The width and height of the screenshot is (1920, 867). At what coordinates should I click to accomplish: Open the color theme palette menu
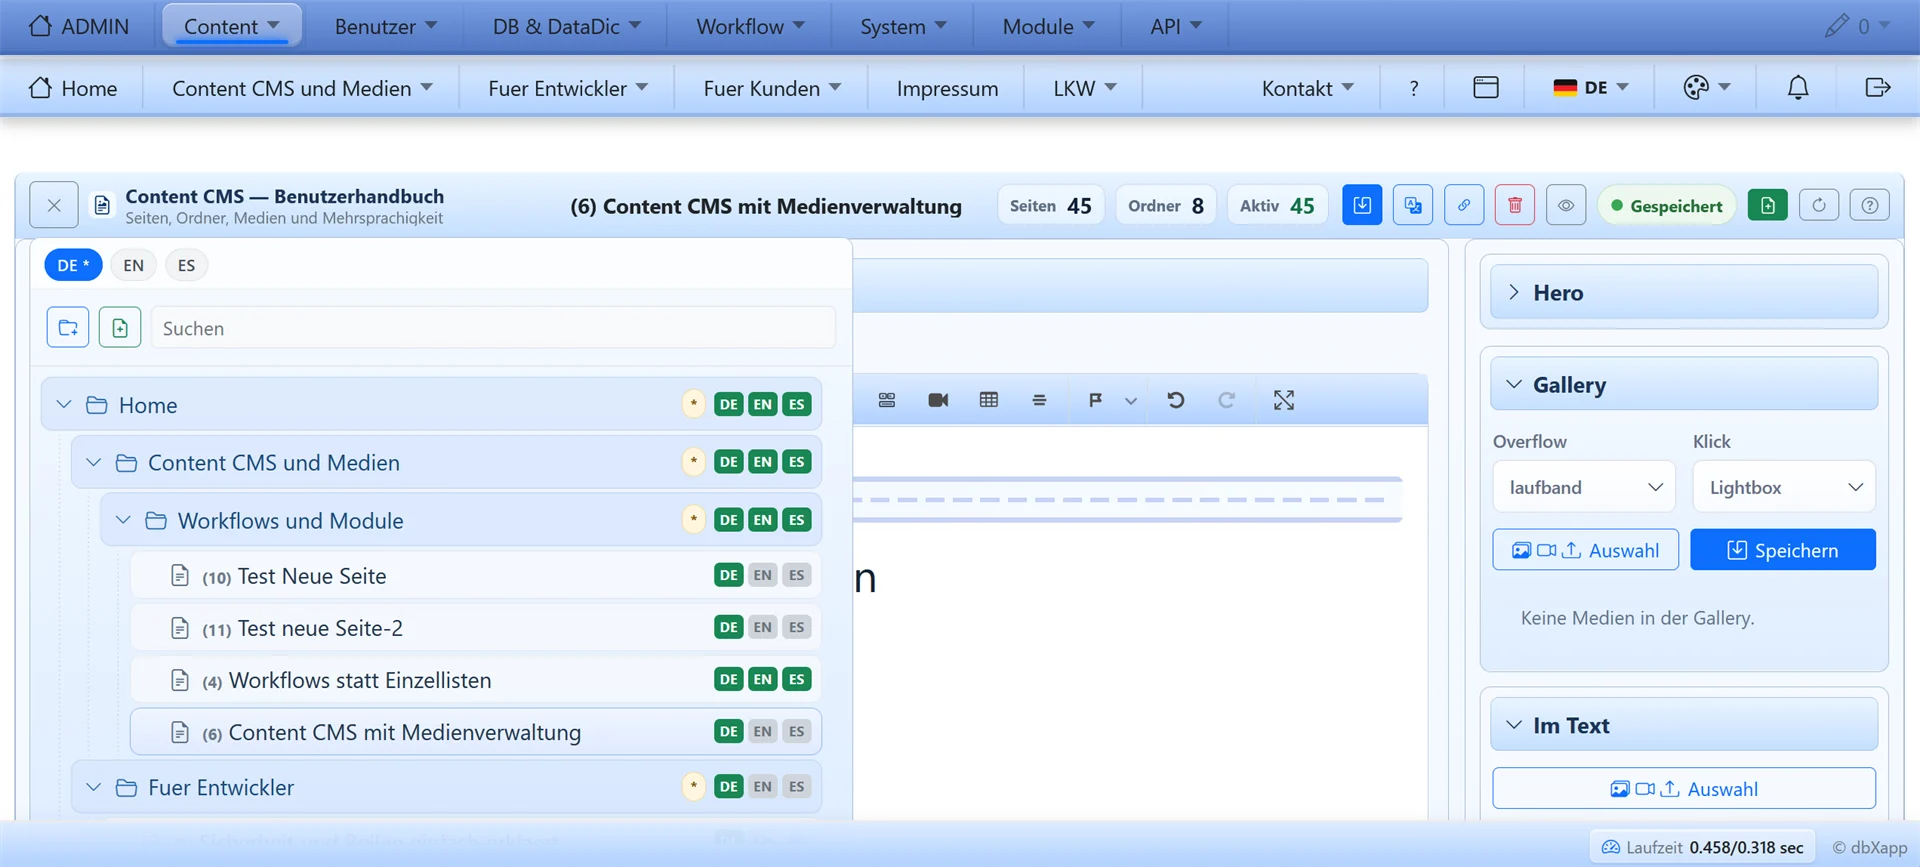[1707, 88]
